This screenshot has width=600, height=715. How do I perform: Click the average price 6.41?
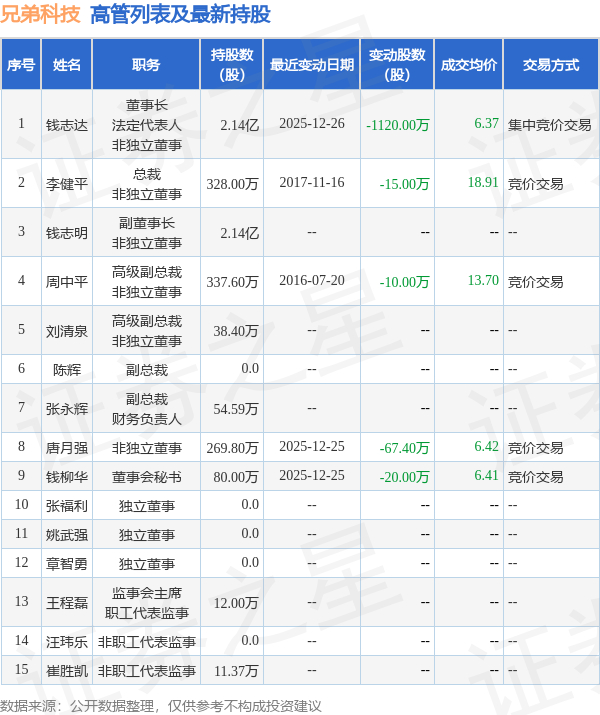[x=486, y=476]
